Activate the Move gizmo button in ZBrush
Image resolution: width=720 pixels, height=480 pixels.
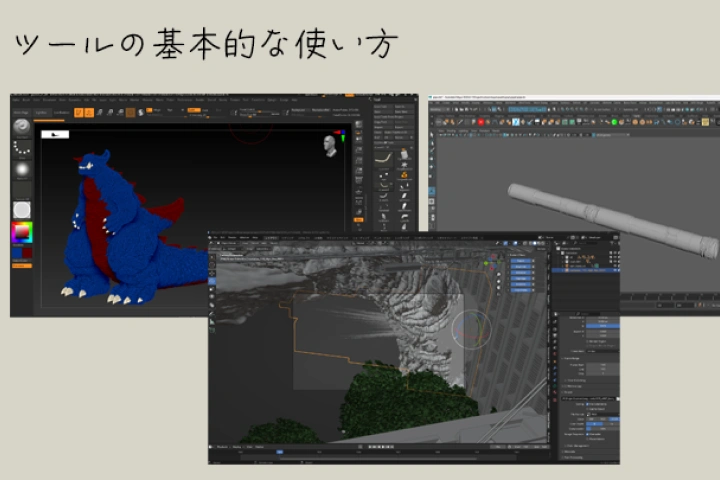pyautogui.click(x=100, y=113)
